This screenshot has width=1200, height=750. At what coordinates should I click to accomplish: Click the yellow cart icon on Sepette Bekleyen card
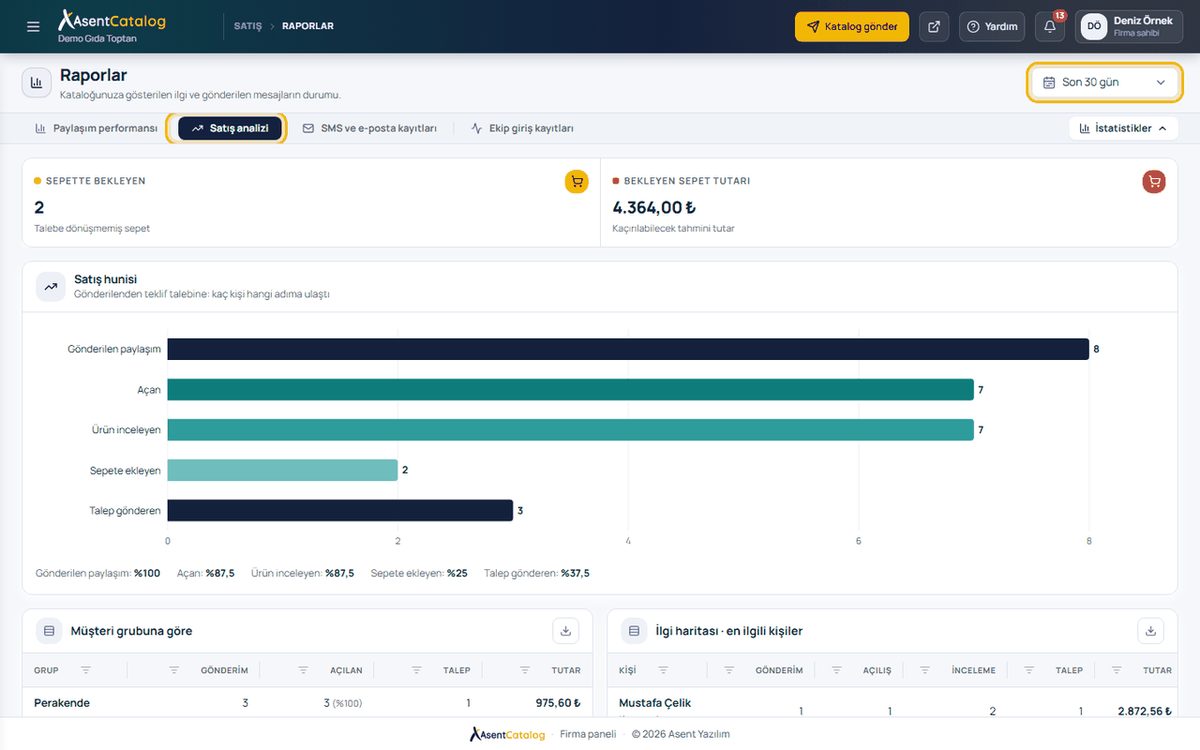577,182
